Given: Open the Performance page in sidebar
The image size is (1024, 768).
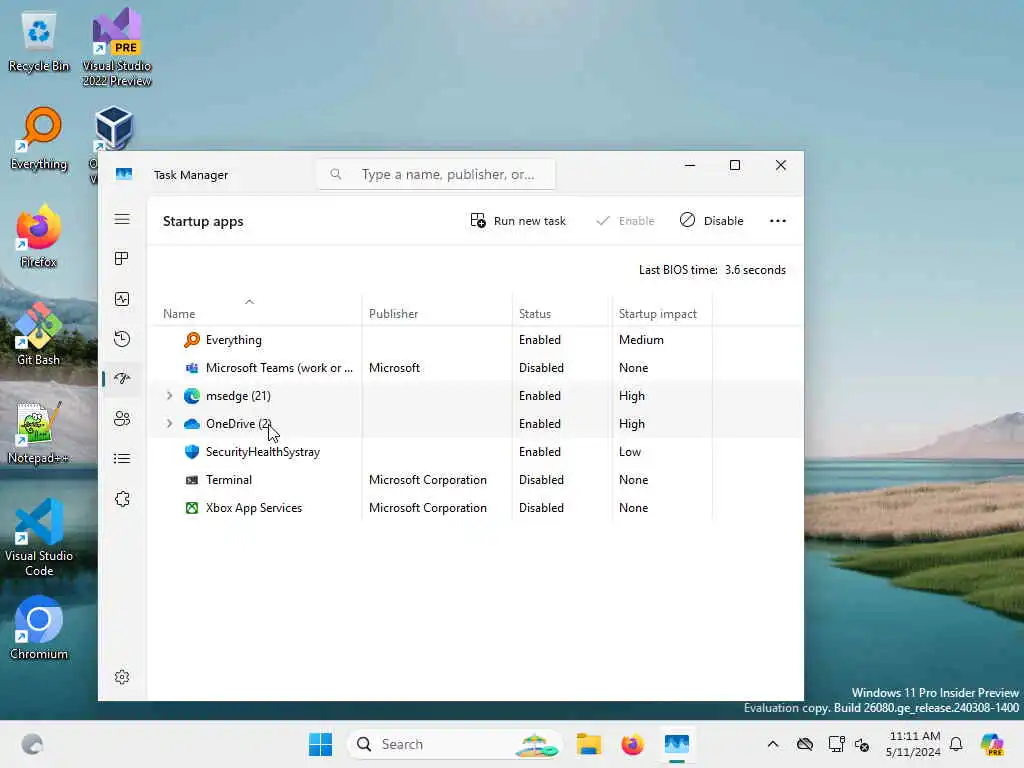Looking at the screenshot, I should [122, 299].
